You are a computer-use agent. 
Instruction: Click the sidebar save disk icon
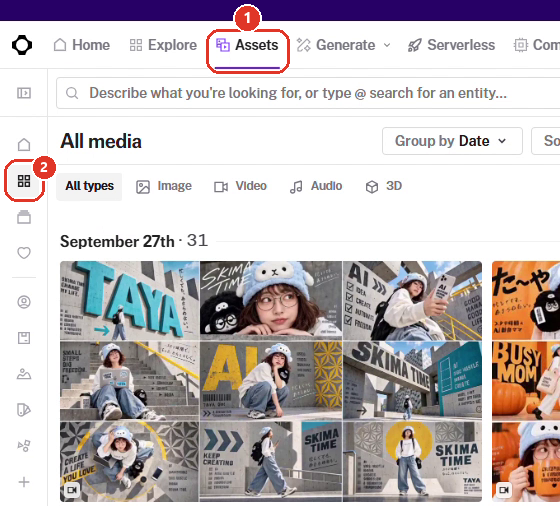(24, 338)
